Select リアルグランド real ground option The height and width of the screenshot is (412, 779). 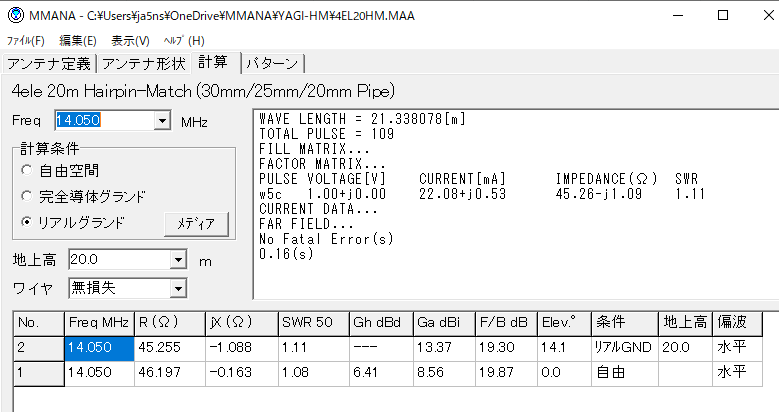[x=26, y=222]
